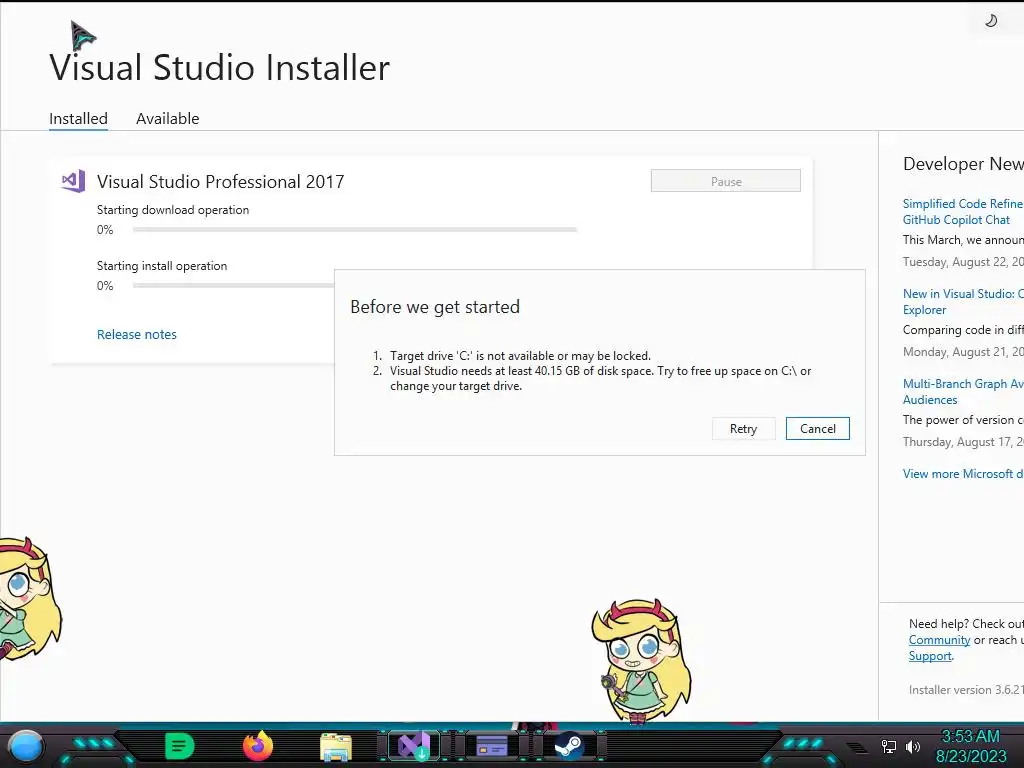Screen dimensions: 1024x768
Task: Click the Installer version text
Action: click(x=966, y=690)
